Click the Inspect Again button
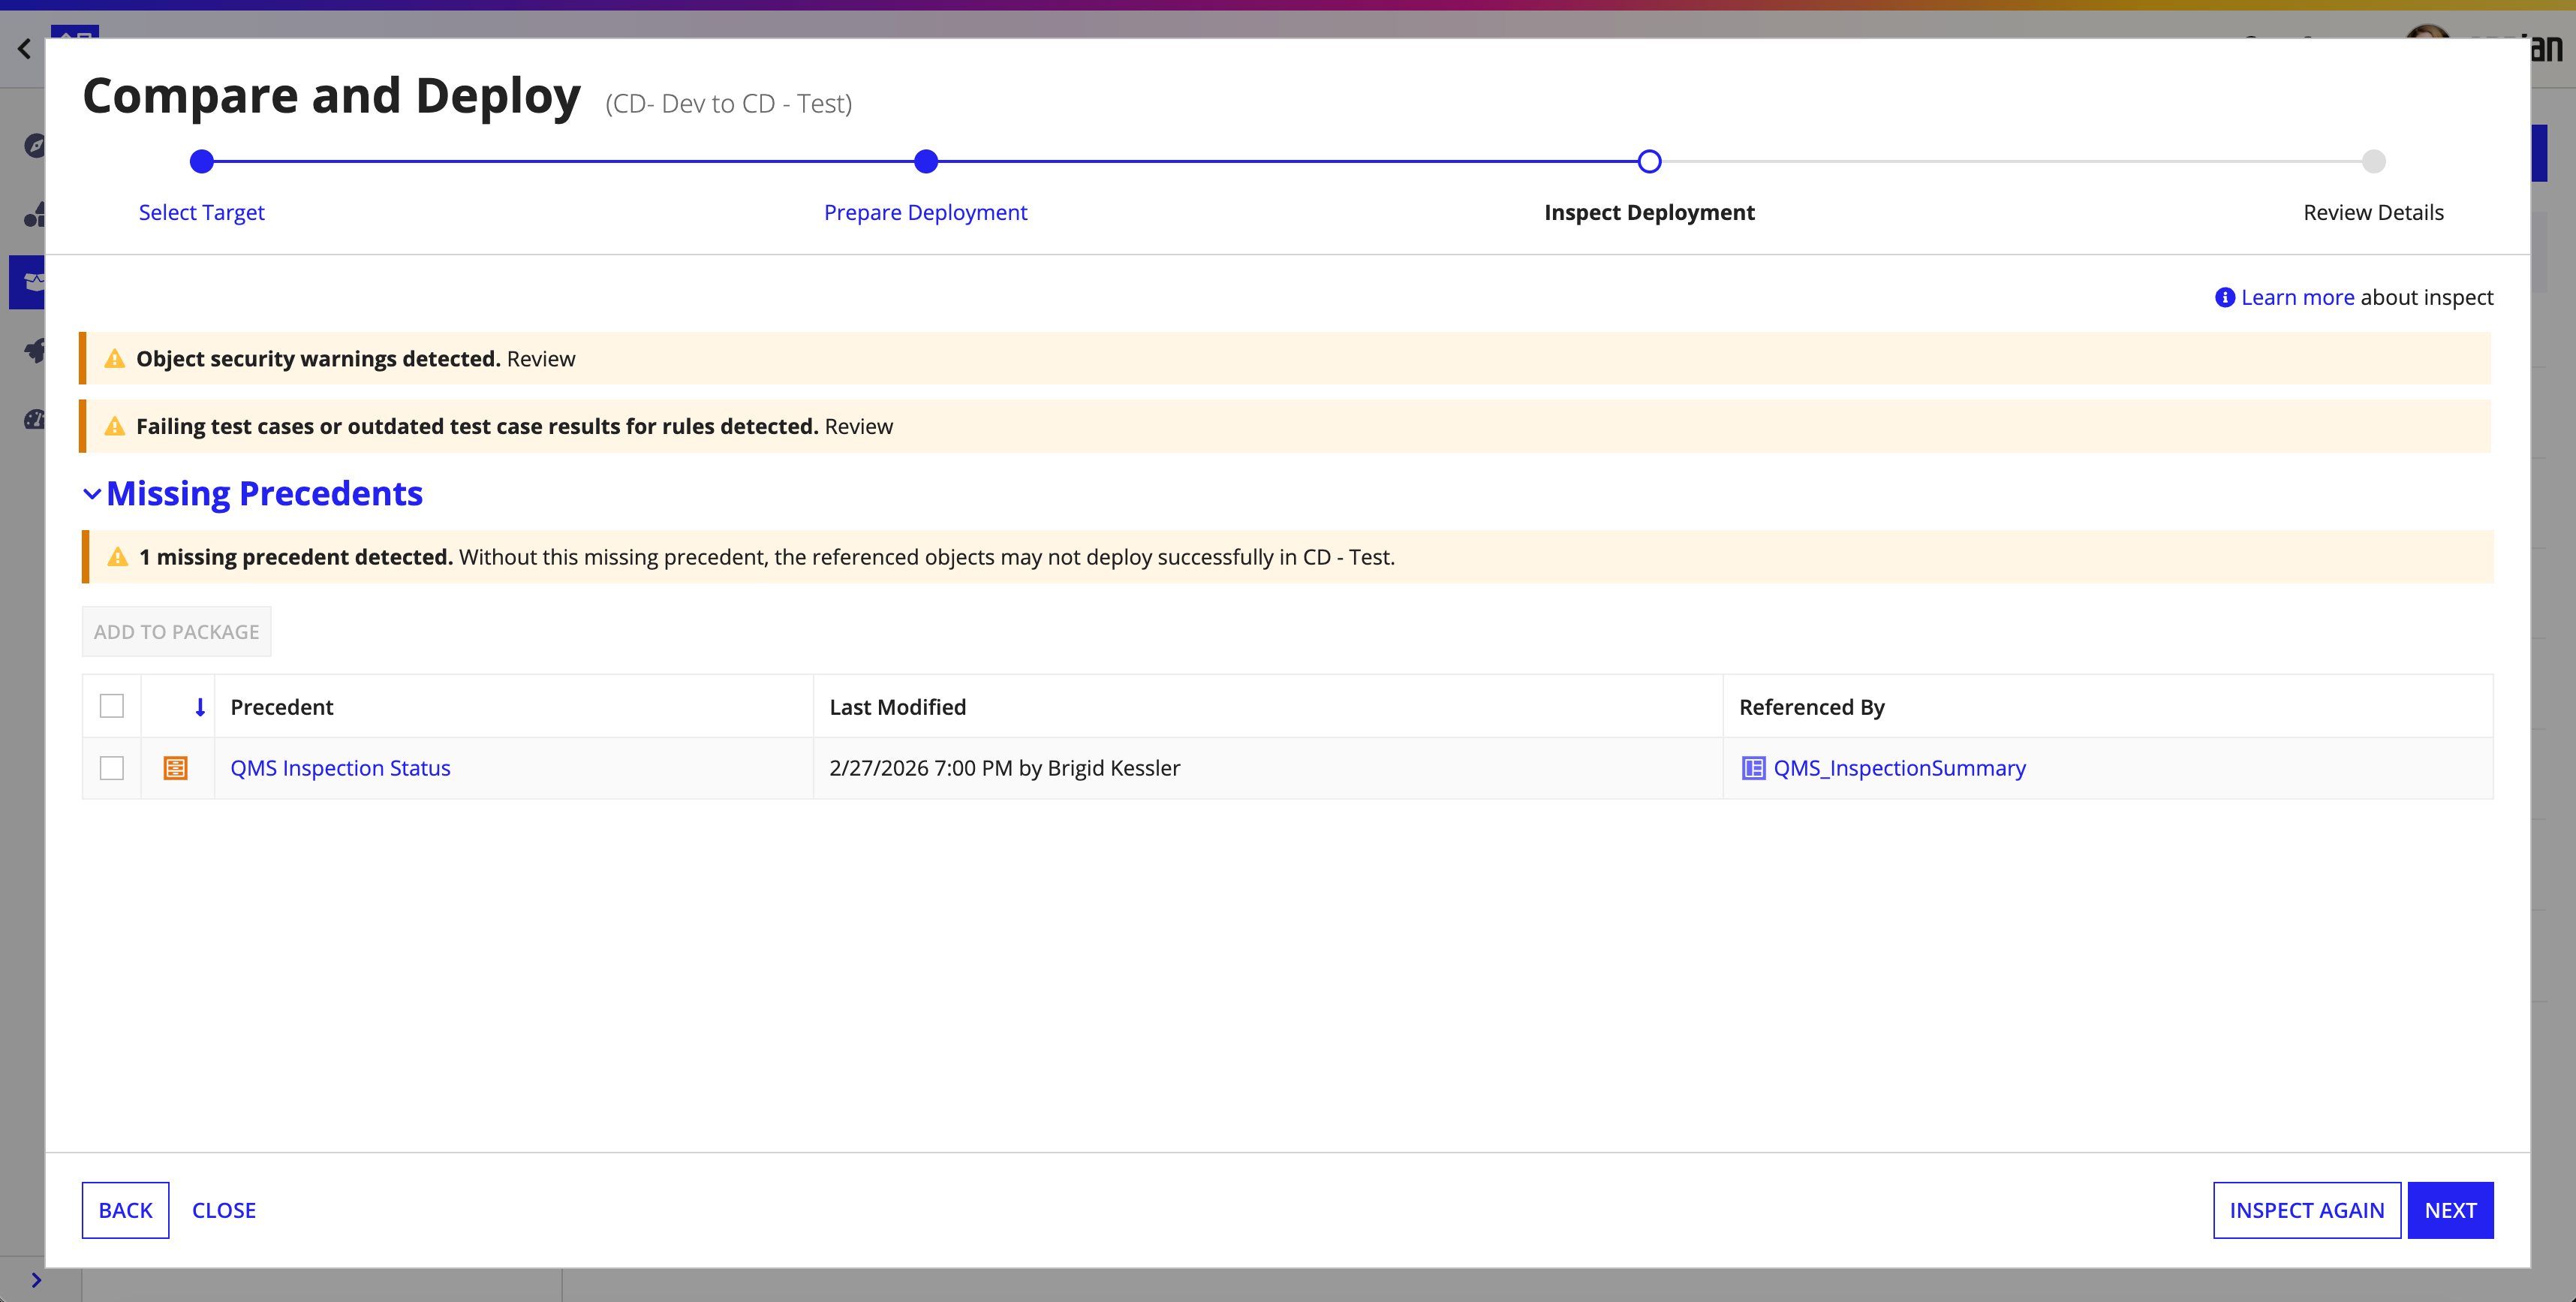2576x1302 pixels. tap(2306, 1210)
